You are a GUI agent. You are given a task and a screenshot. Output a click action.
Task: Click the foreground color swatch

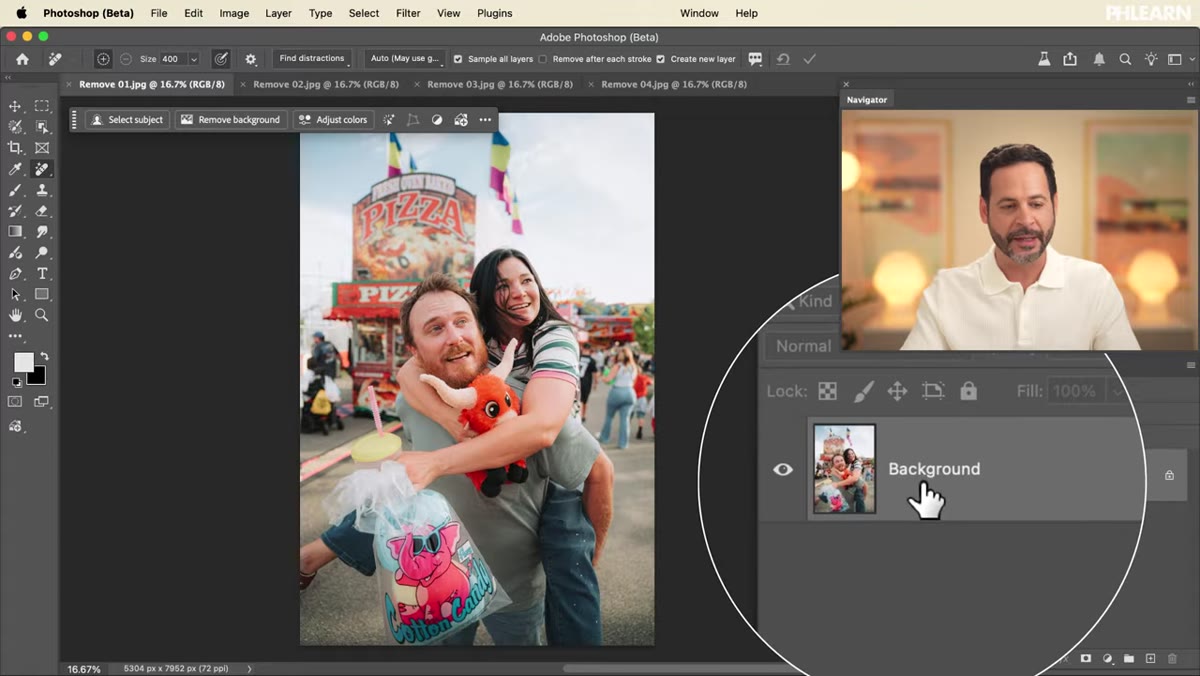coord(22,362)
